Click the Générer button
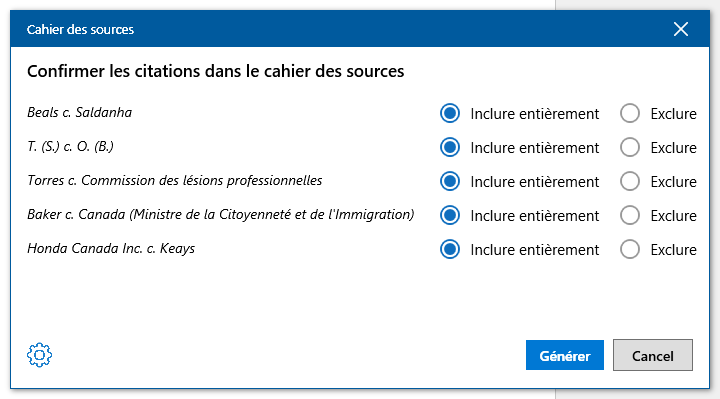The image size is (720, 399). point(565,355)
